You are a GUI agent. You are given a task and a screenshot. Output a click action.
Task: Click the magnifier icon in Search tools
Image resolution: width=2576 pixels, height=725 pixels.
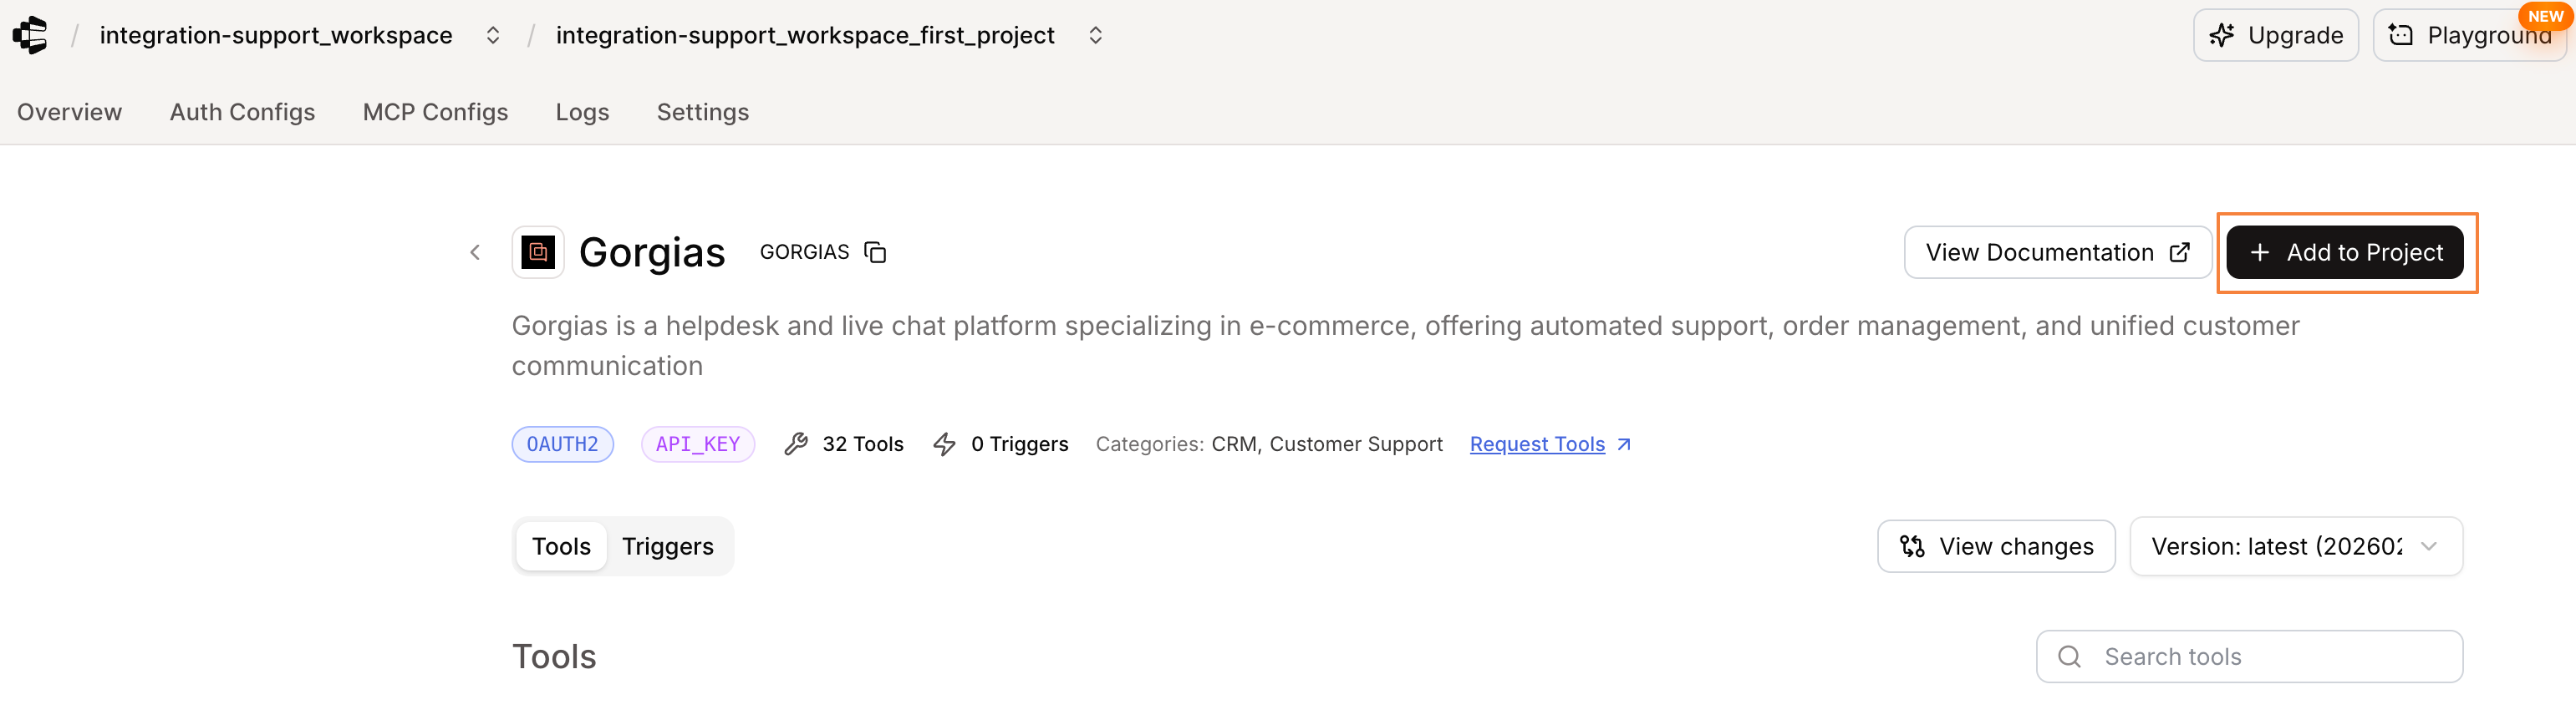(2069, 656)
